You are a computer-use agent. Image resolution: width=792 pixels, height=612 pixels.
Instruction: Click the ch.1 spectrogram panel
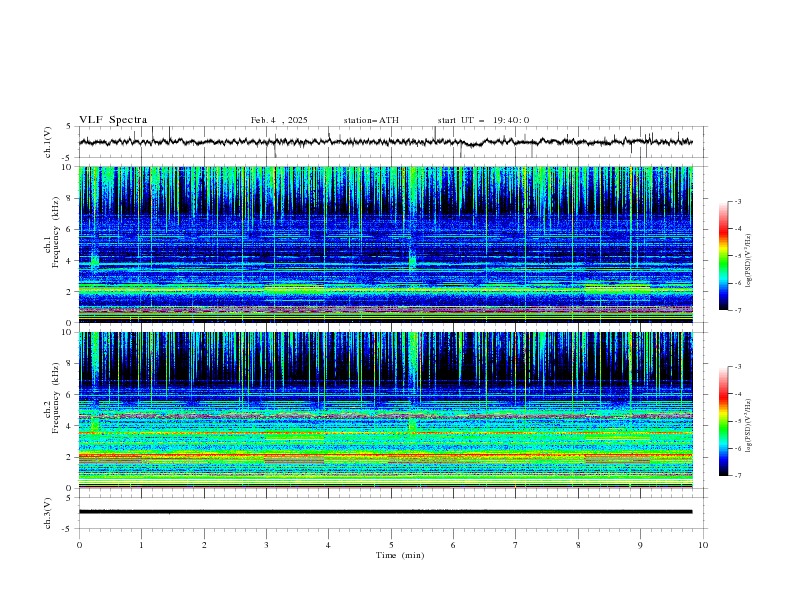(x=386, y=244)
